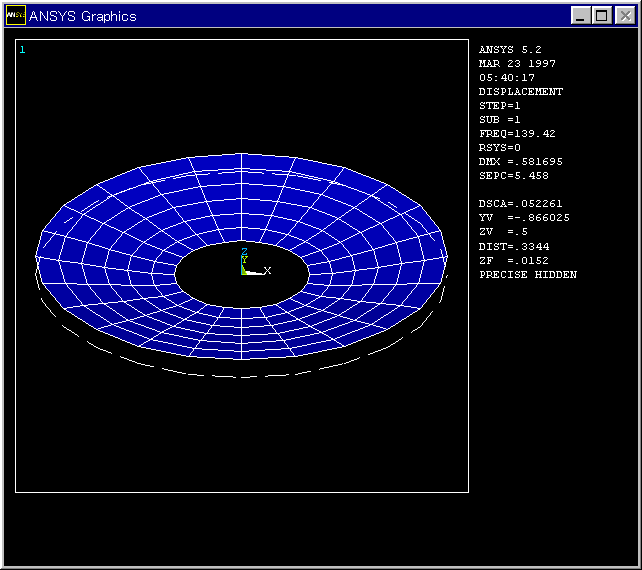Click the coordinate triad origin at disk center
The width and height of the screenshot is (642, 570).
(x=244, y=271)
